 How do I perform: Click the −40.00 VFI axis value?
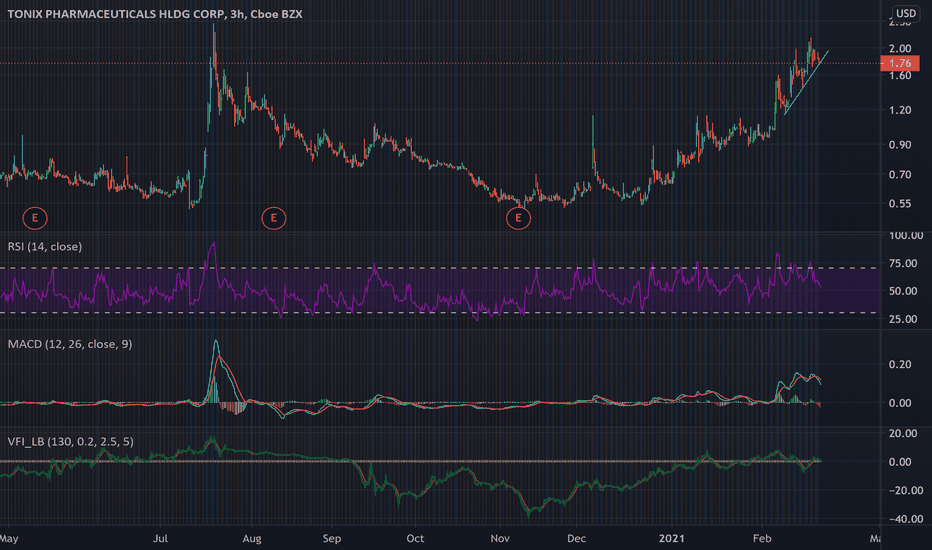tap(906, 519)
